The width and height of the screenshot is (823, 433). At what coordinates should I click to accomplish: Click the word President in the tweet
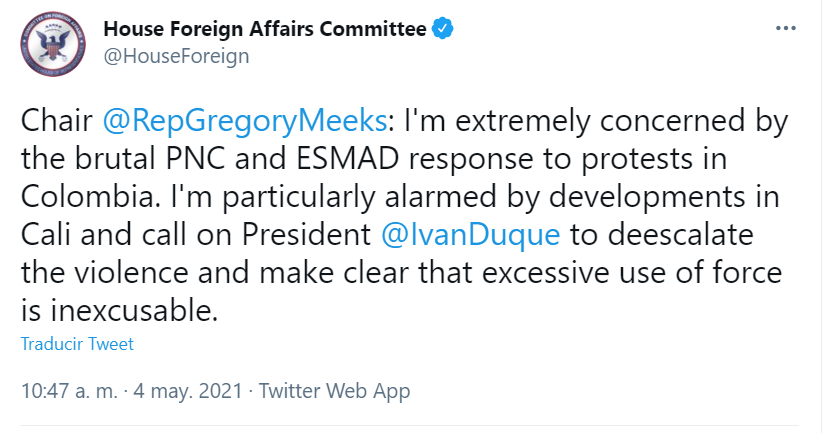click(x=307, y=234)
